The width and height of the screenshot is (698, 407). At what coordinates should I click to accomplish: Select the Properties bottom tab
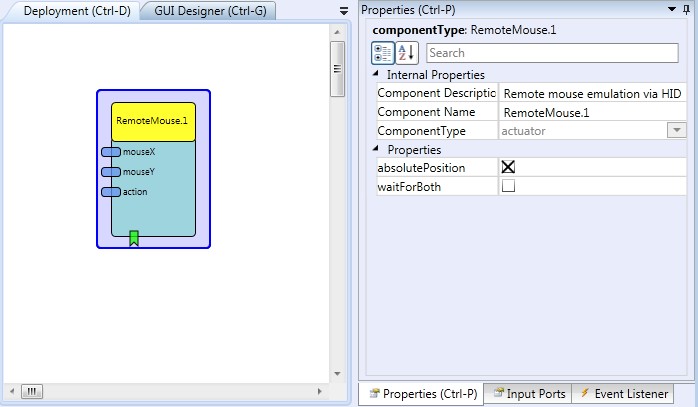[x=422, y=394]
